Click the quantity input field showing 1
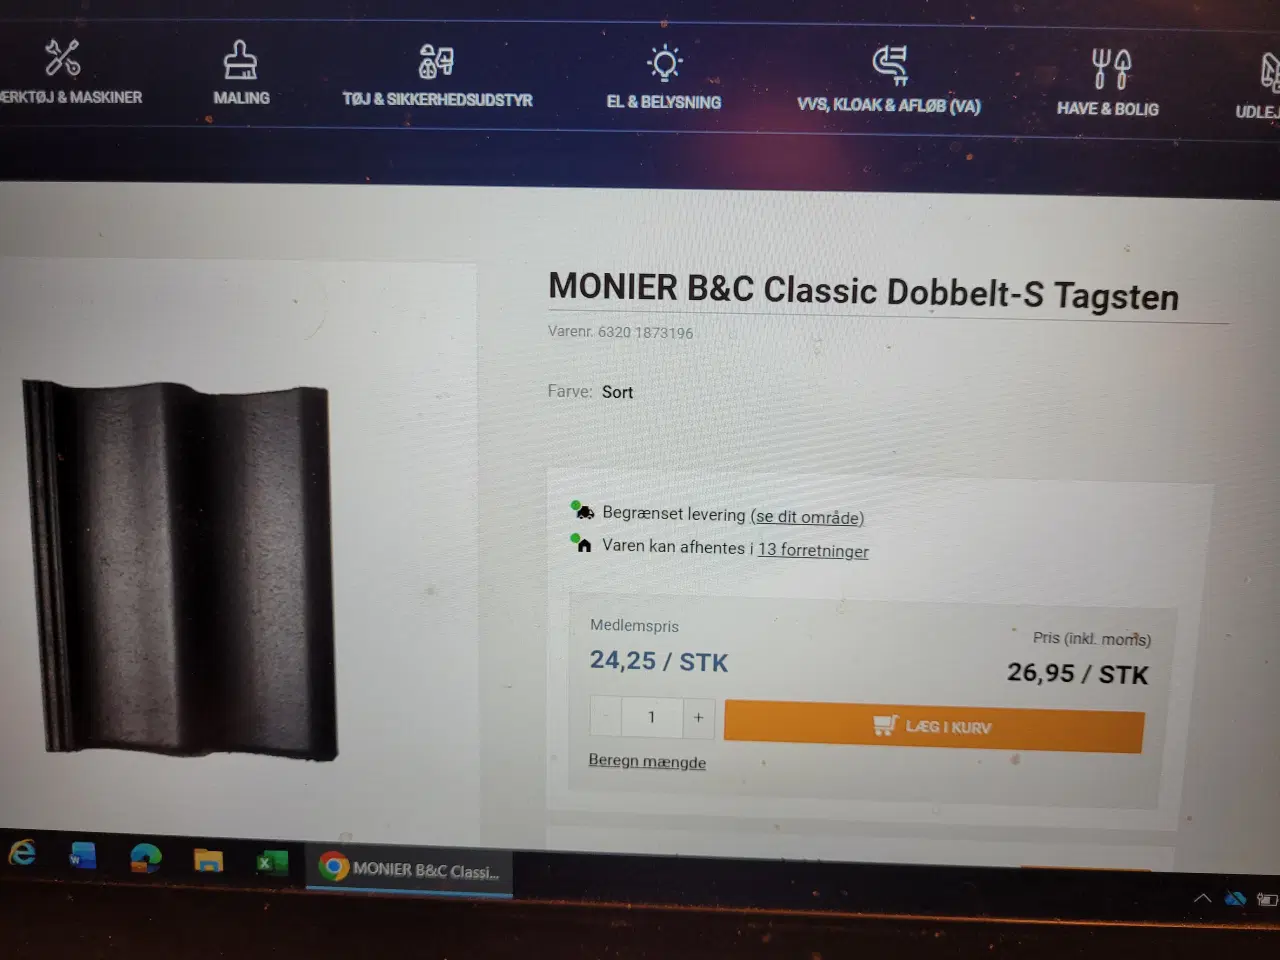The width and height of the screenshot is (1280, 960). pyautogui.click(x=652, y=716)
